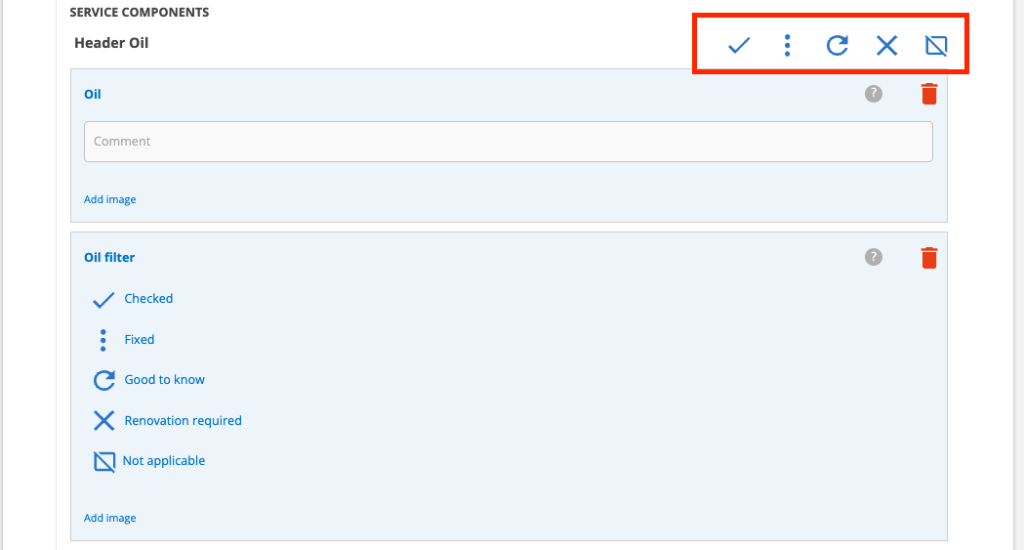Click the header crossed-box (Not applicable) icon

tap(936, 45)
